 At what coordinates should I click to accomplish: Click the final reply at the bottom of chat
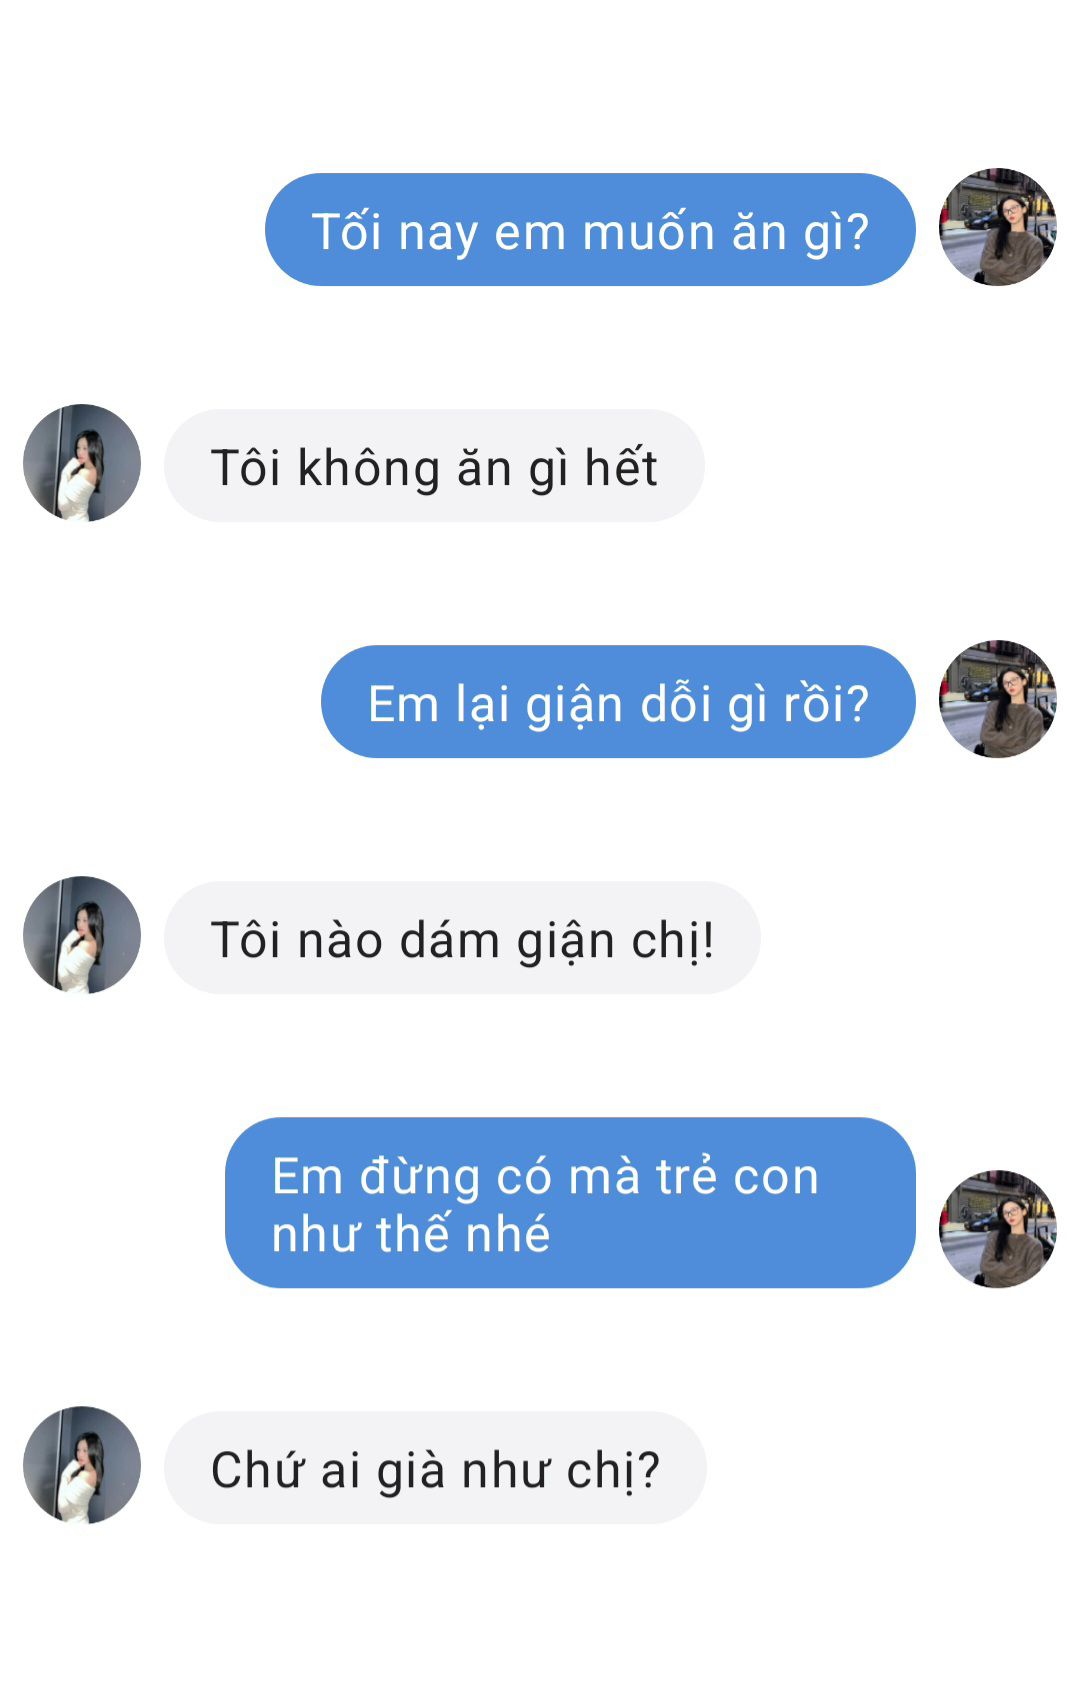pos(435,1468)
